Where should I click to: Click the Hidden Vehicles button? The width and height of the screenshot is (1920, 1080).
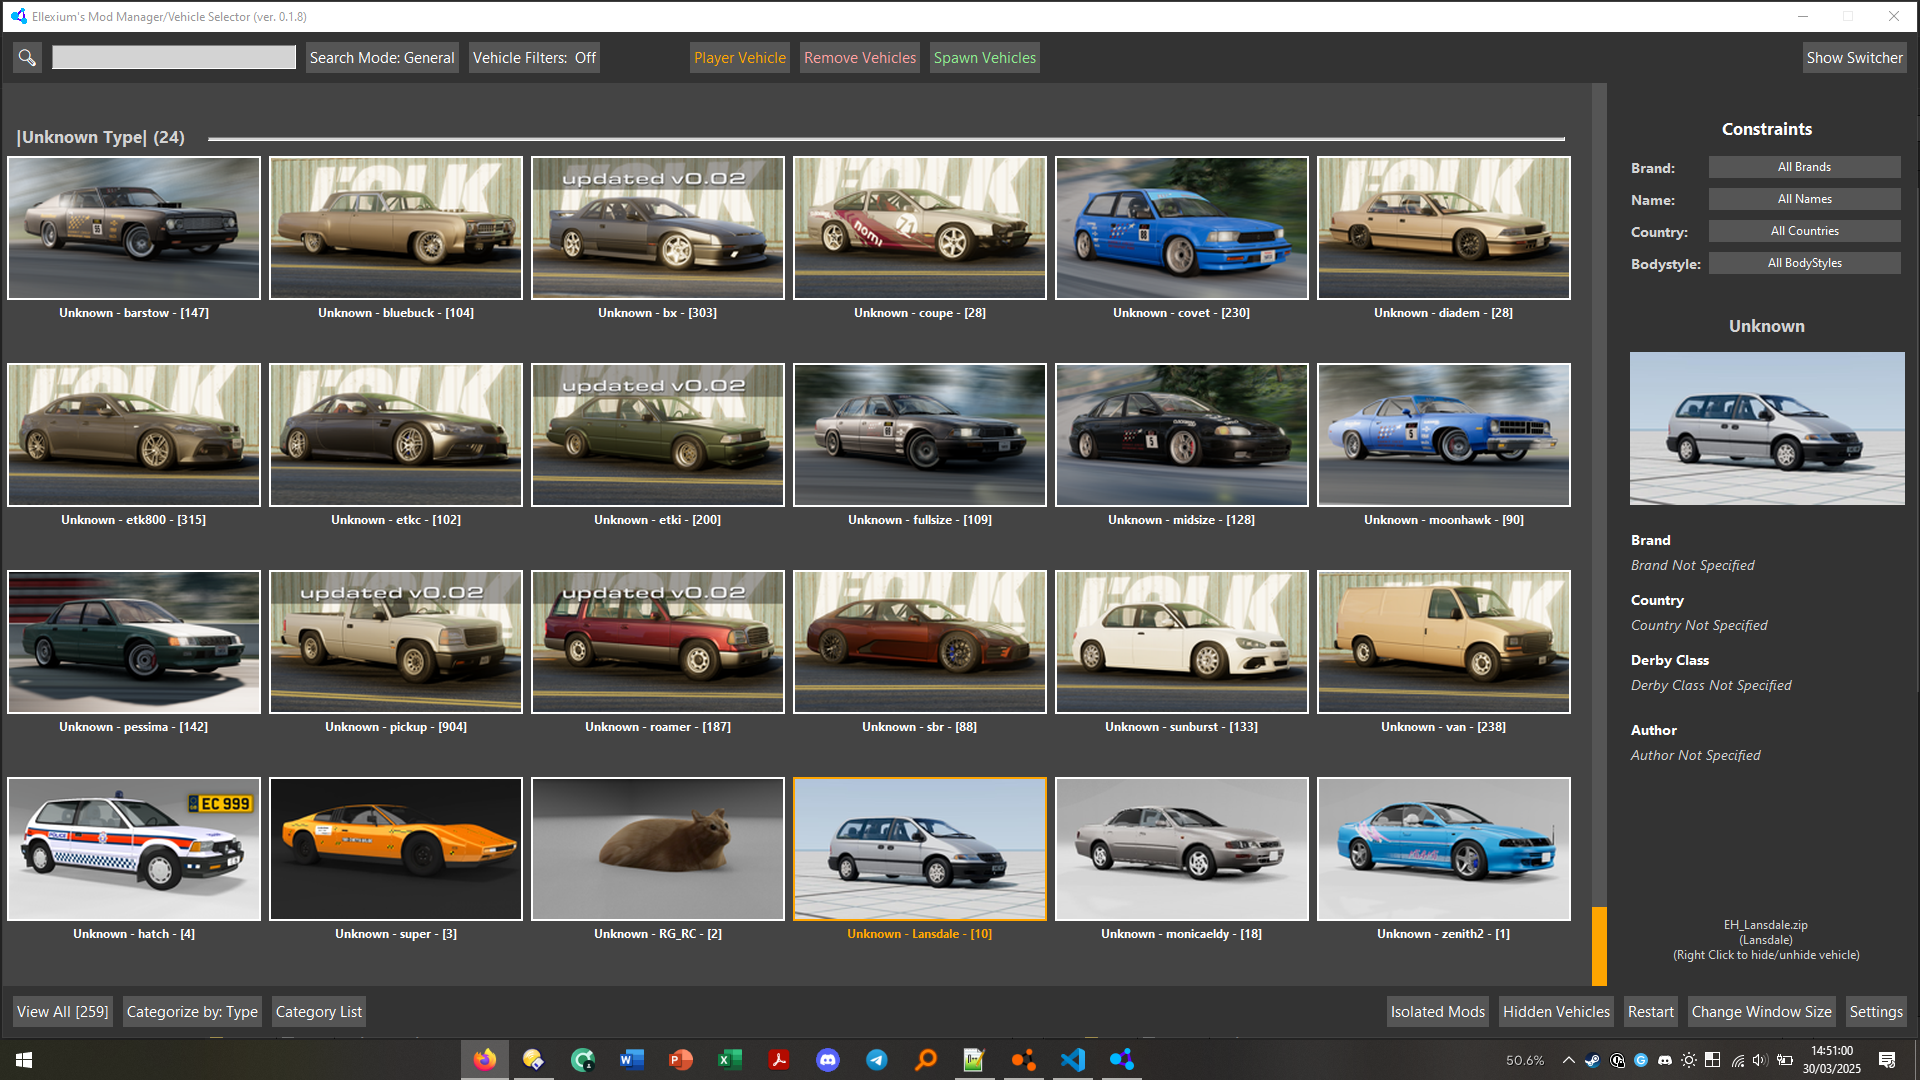point(1556,1012)
